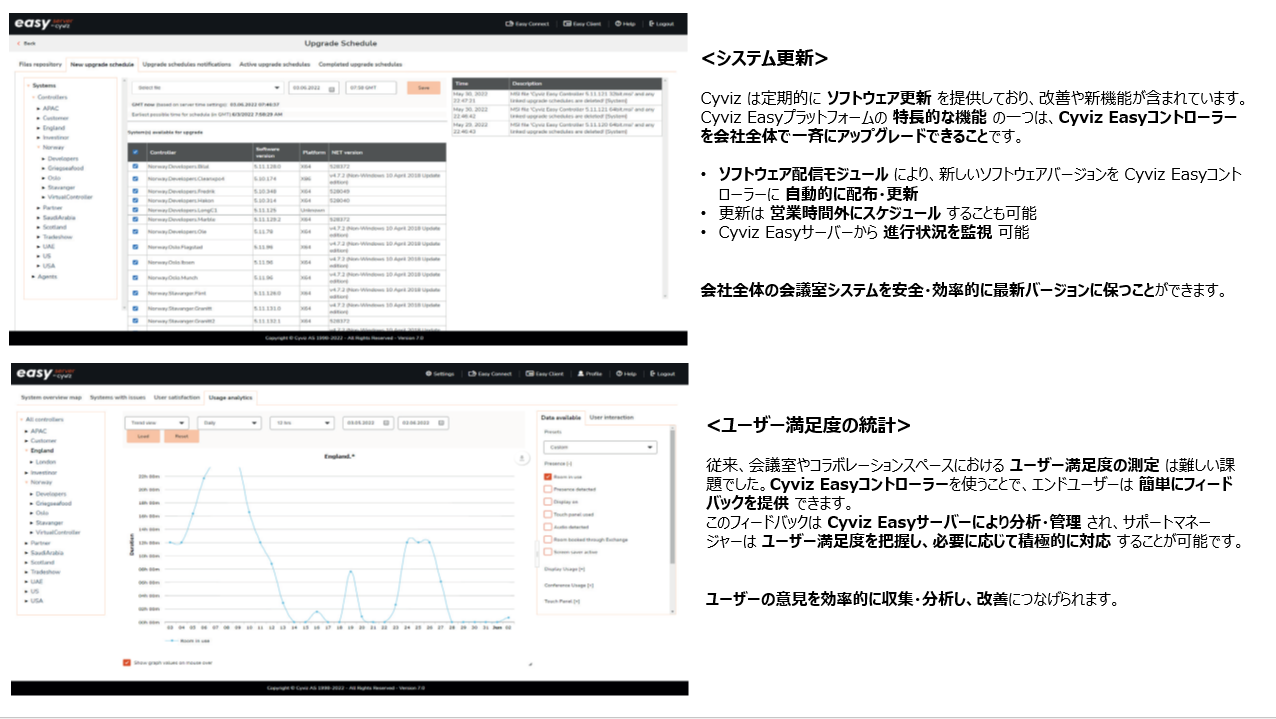Toggle Show graph values on mouse over

pyautogui.click(x=126, y=661)
